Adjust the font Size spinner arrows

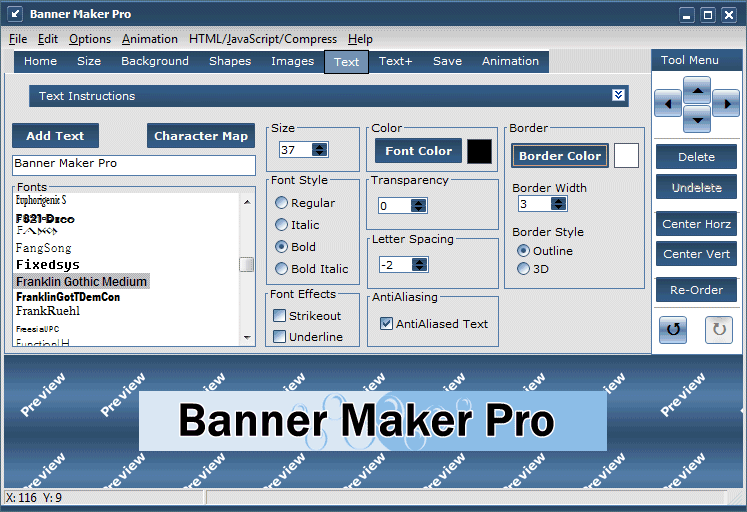click(319, 150)
